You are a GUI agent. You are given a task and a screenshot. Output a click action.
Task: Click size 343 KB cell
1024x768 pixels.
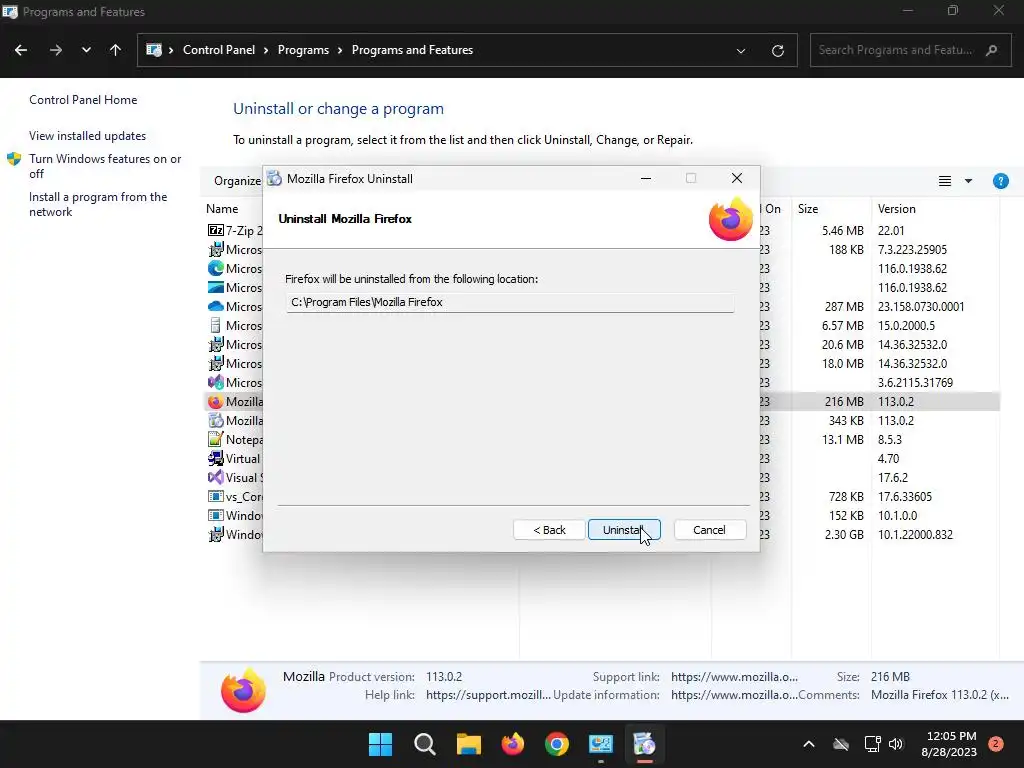coord(846,421)
